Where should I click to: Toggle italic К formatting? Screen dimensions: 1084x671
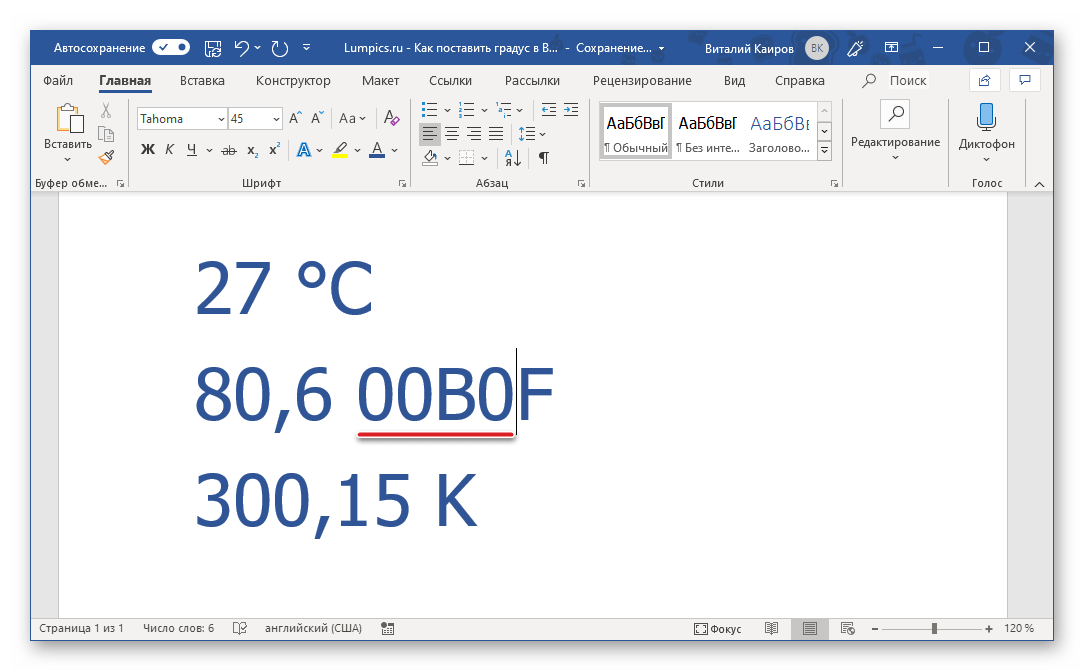click(x=169, y=149)
